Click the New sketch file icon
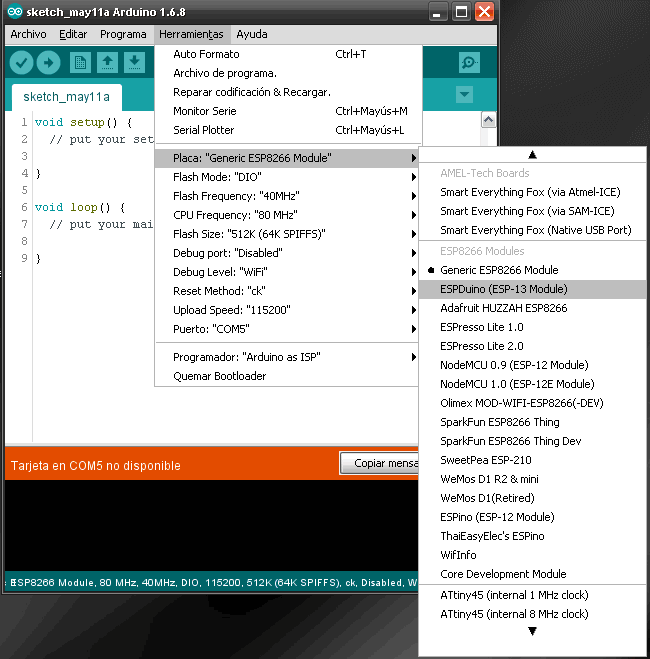Viewport: 650px width, 659px height. pyautogui.click(x=80, y=63)
